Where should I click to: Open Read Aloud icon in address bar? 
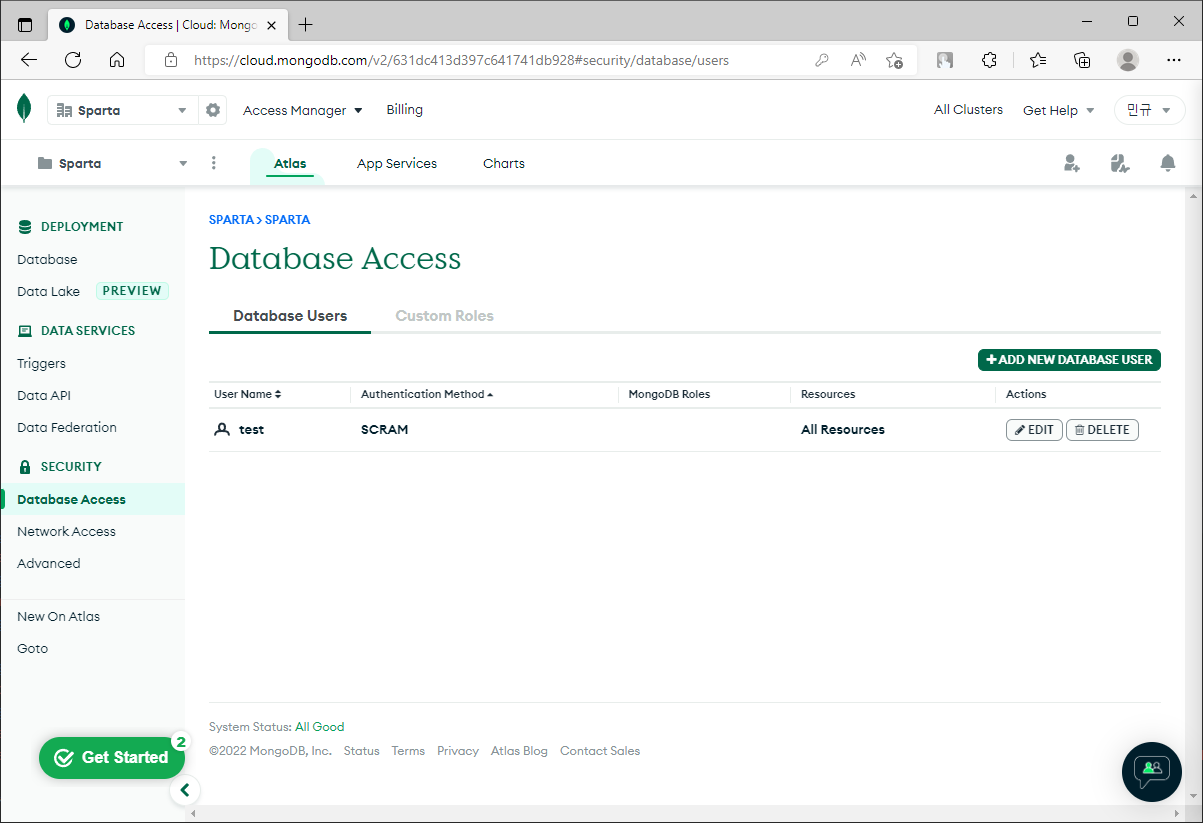pos(858,60)
